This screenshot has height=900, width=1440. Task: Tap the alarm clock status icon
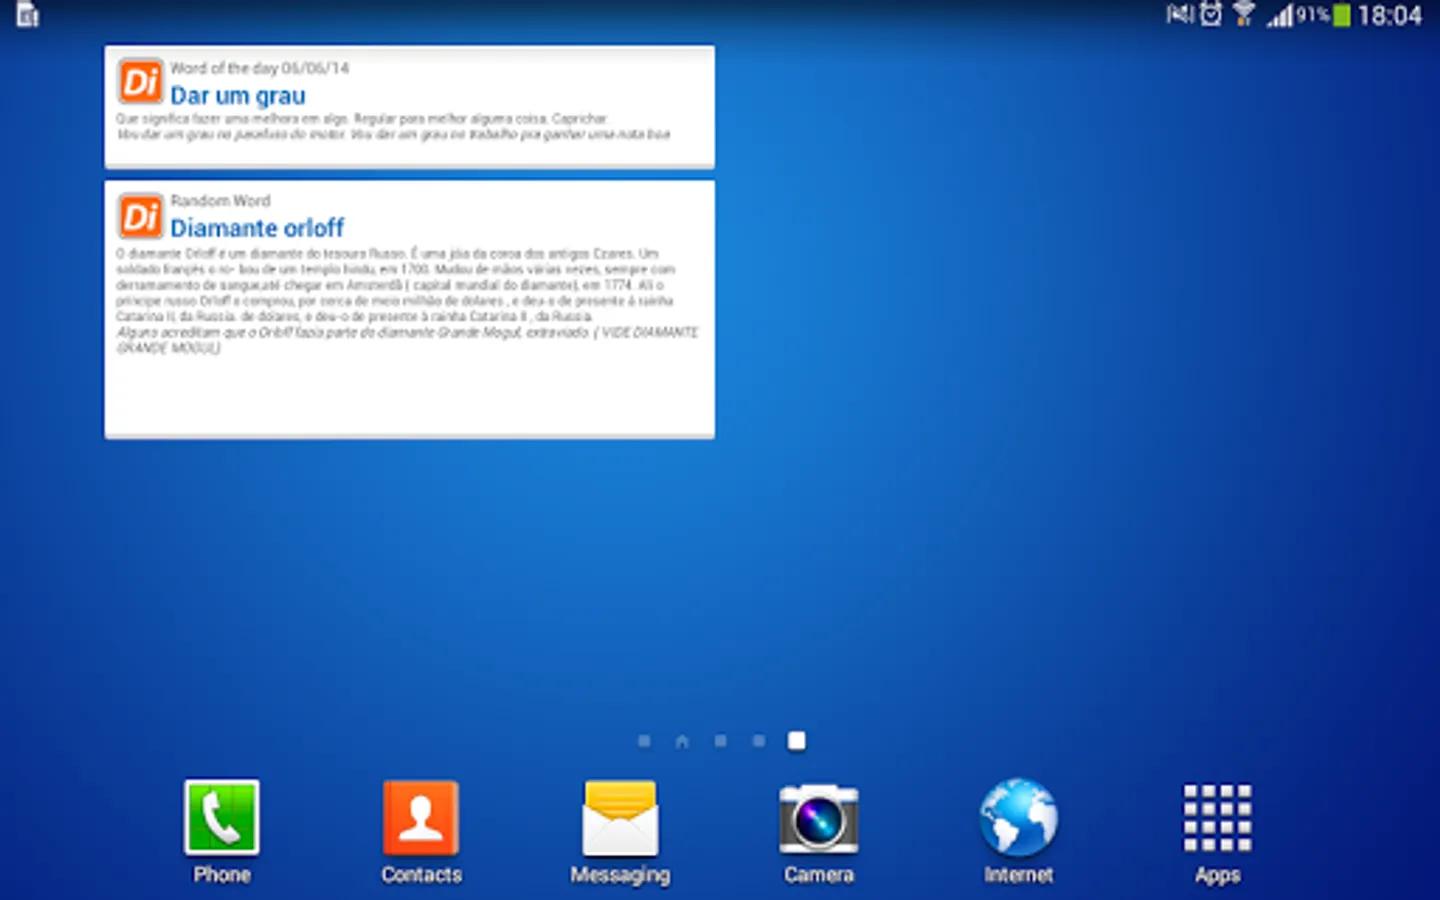(x=1211, y=14)
